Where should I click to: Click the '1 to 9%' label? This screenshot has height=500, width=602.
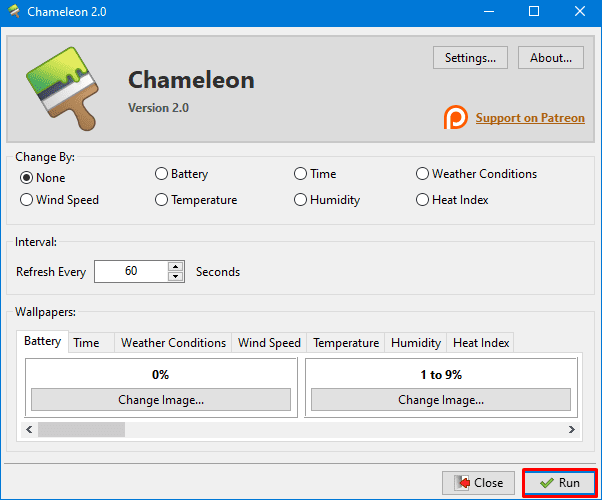pyautogui.click(x=441, y=374)
